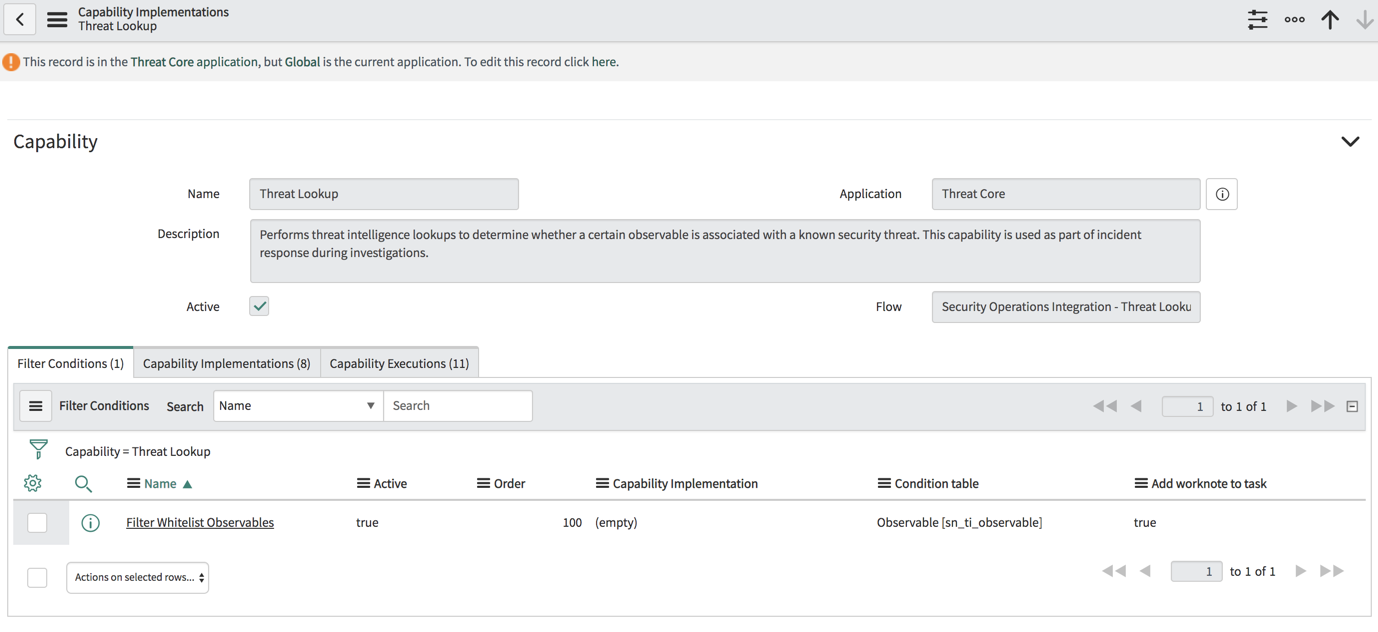
Task: Collapse the related list minus icon
Action: pyautogui.click(x=1352, y=407)
